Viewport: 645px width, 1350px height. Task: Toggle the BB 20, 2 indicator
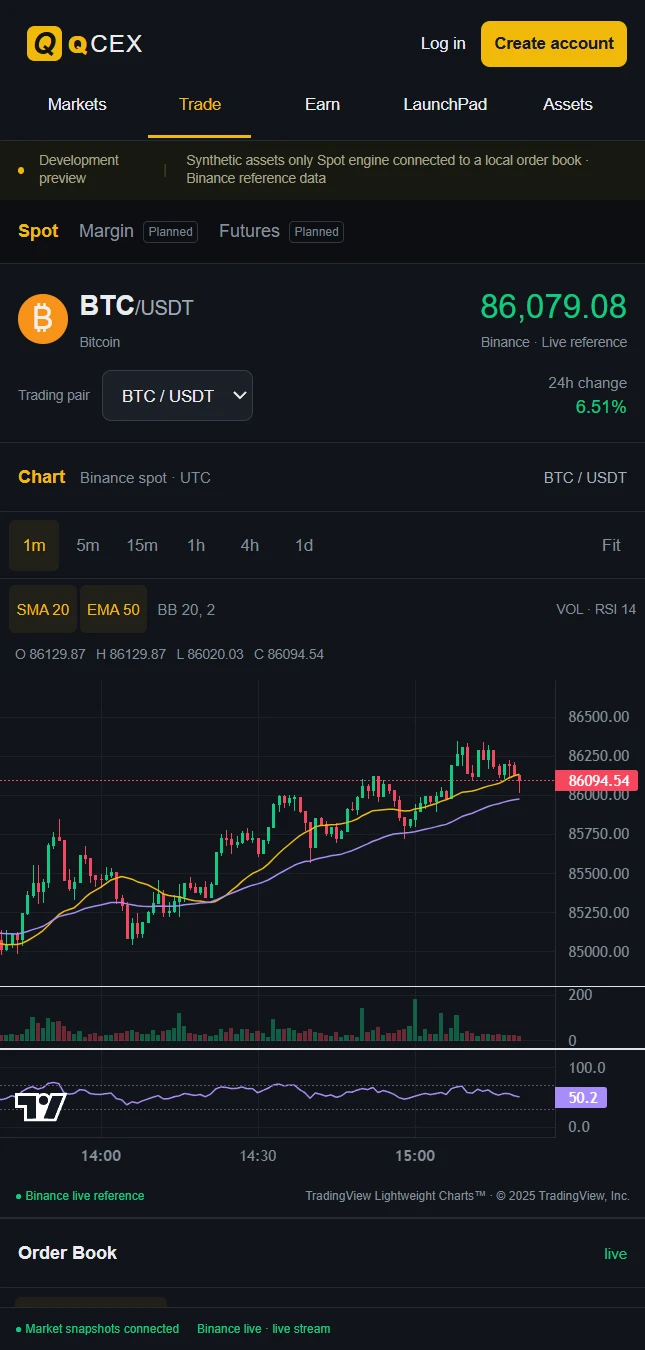(x=186, y=609)
